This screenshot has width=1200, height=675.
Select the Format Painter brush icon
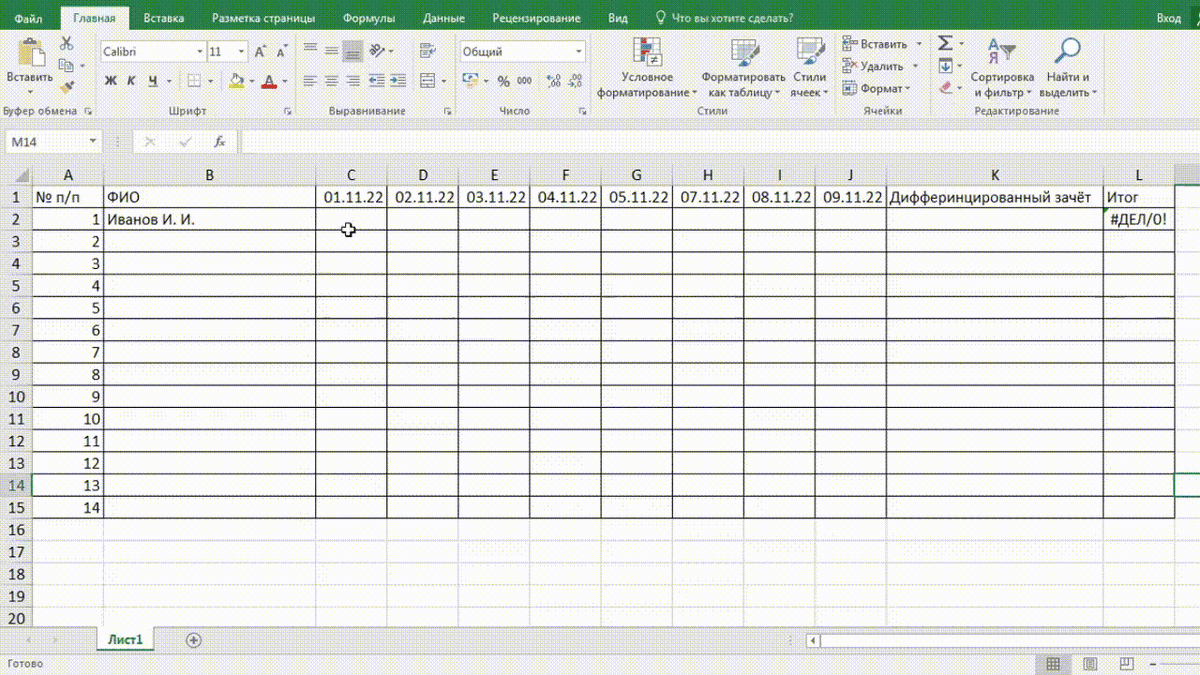point(67,88)
